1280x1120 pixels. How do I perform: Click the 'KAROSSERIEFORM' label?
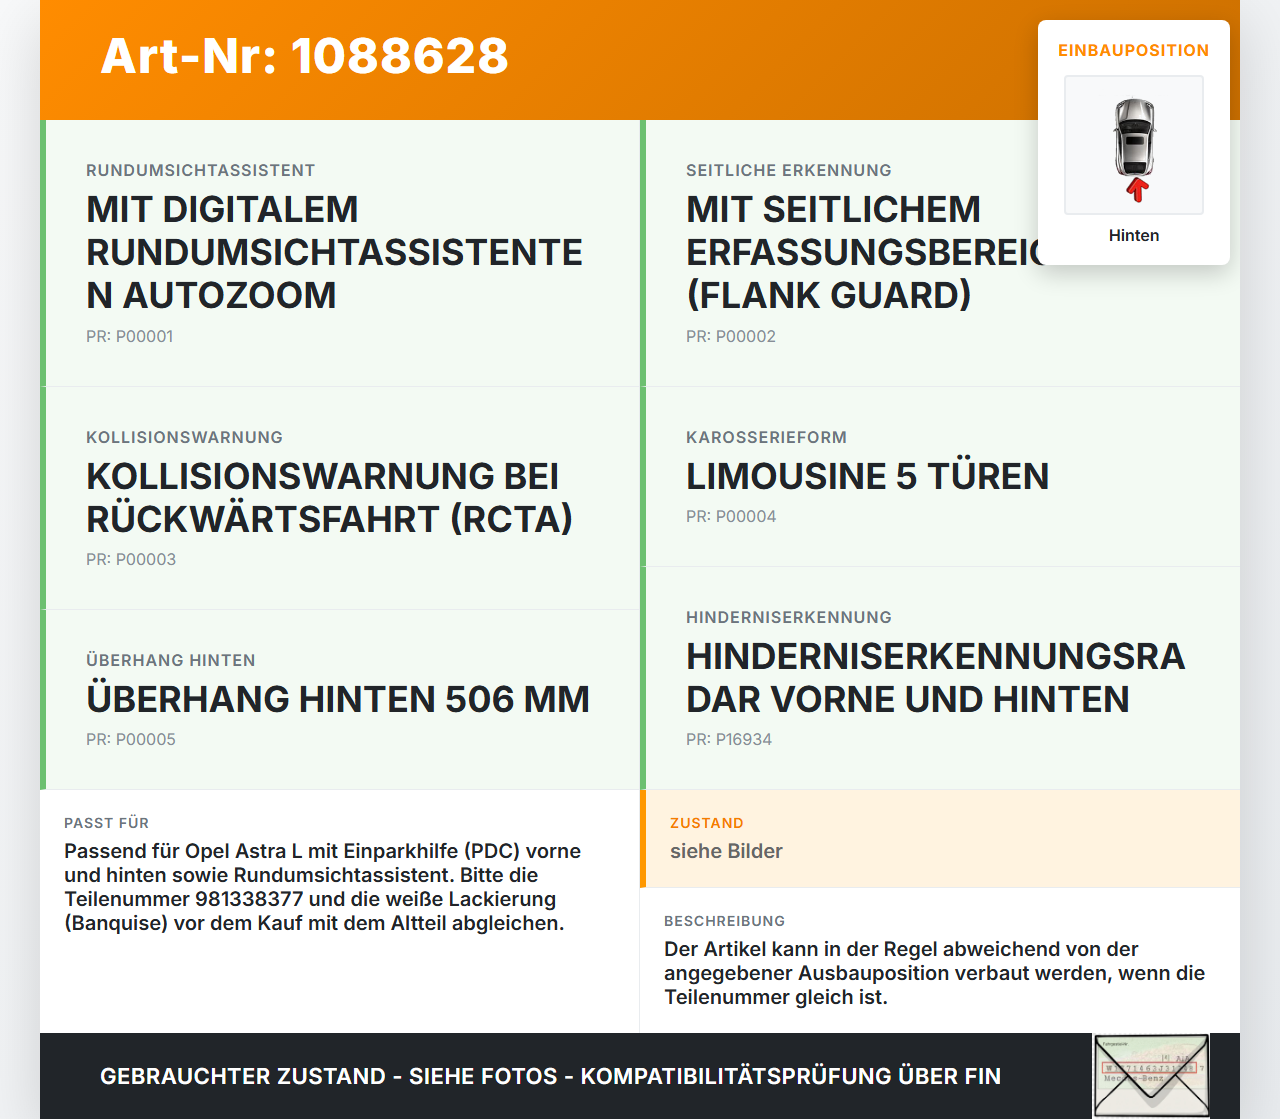coord(767,437)
